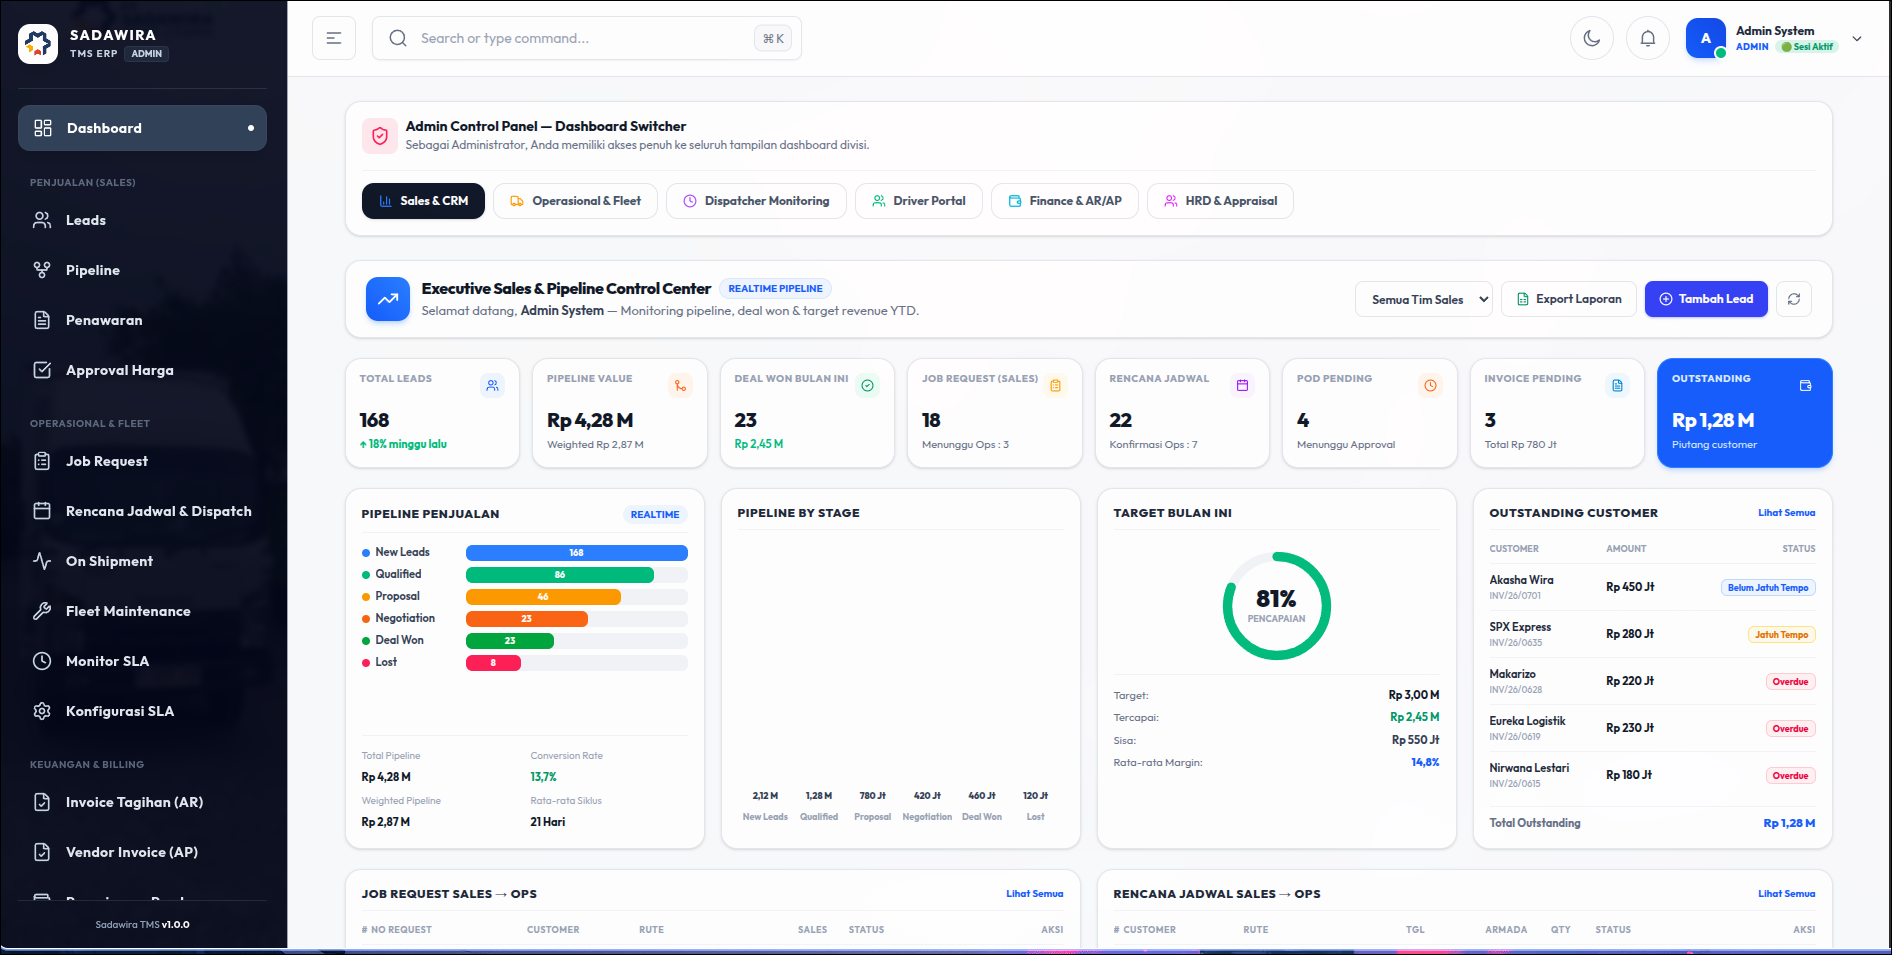Click the trending chart icon of Executive Sales
The height and width of the screenshot is (955, 1892).
[x=388, y=299]
